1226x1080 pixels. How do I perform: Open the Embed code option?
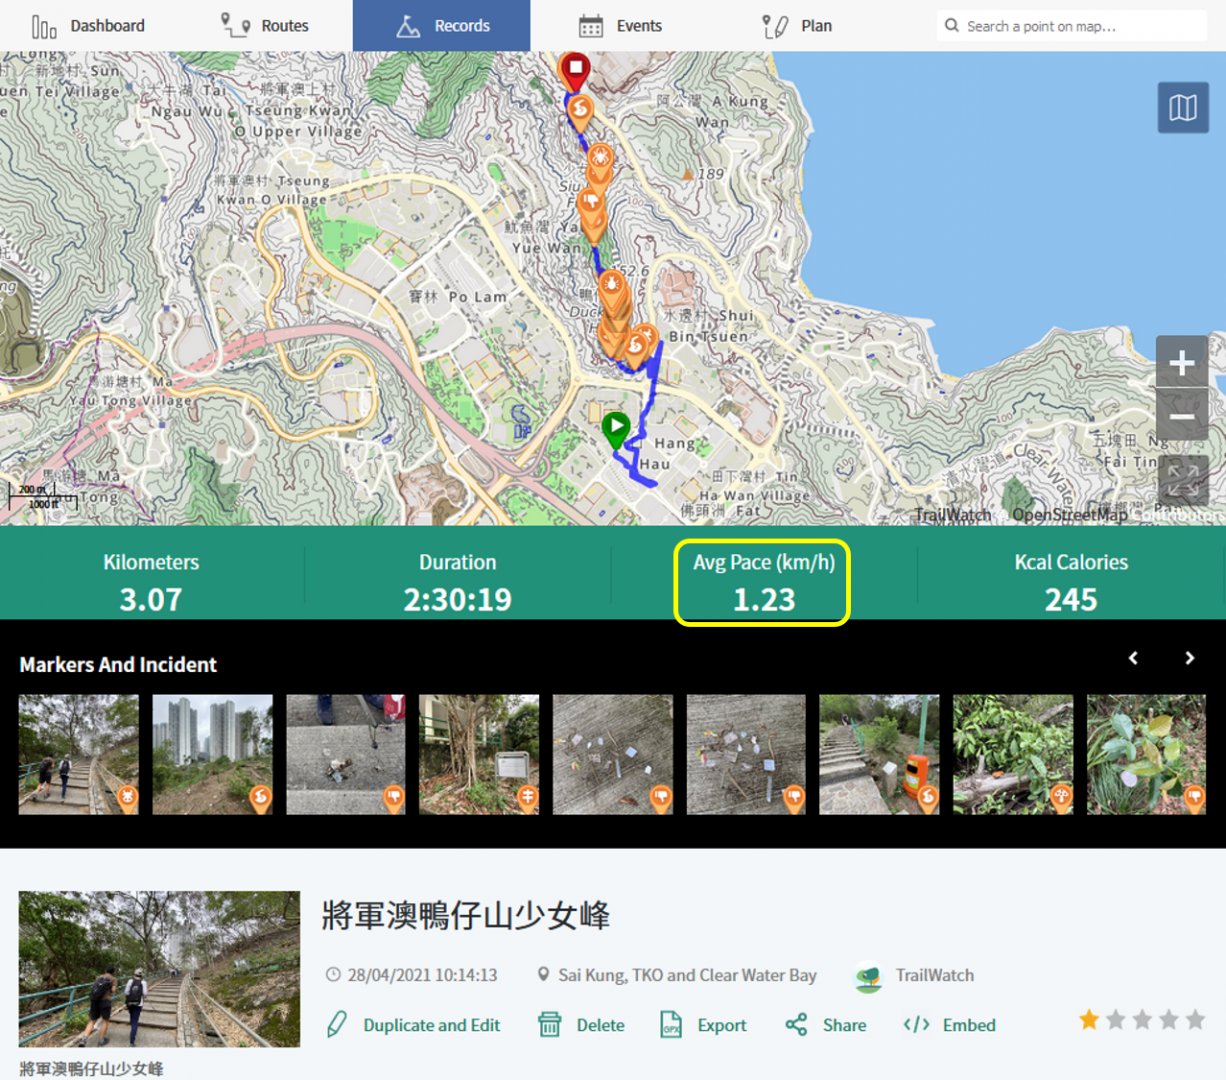tap(949, 1025)
